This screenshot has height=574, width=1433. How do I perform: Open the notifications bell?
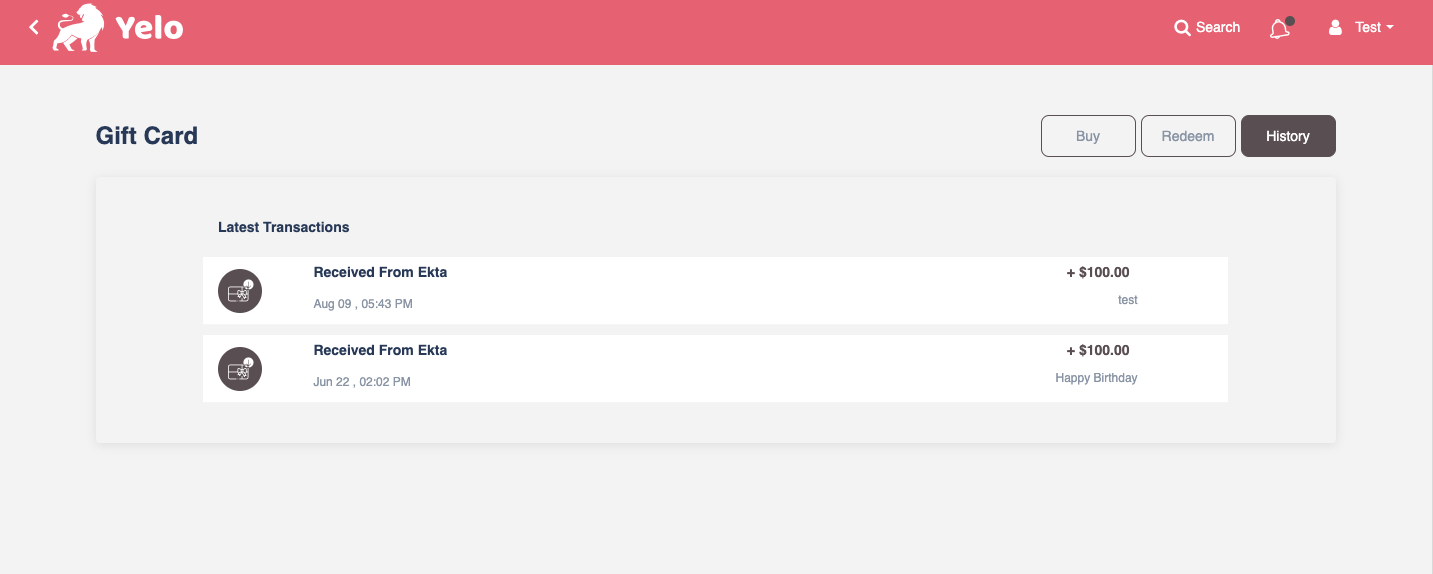pos(1280,28)
